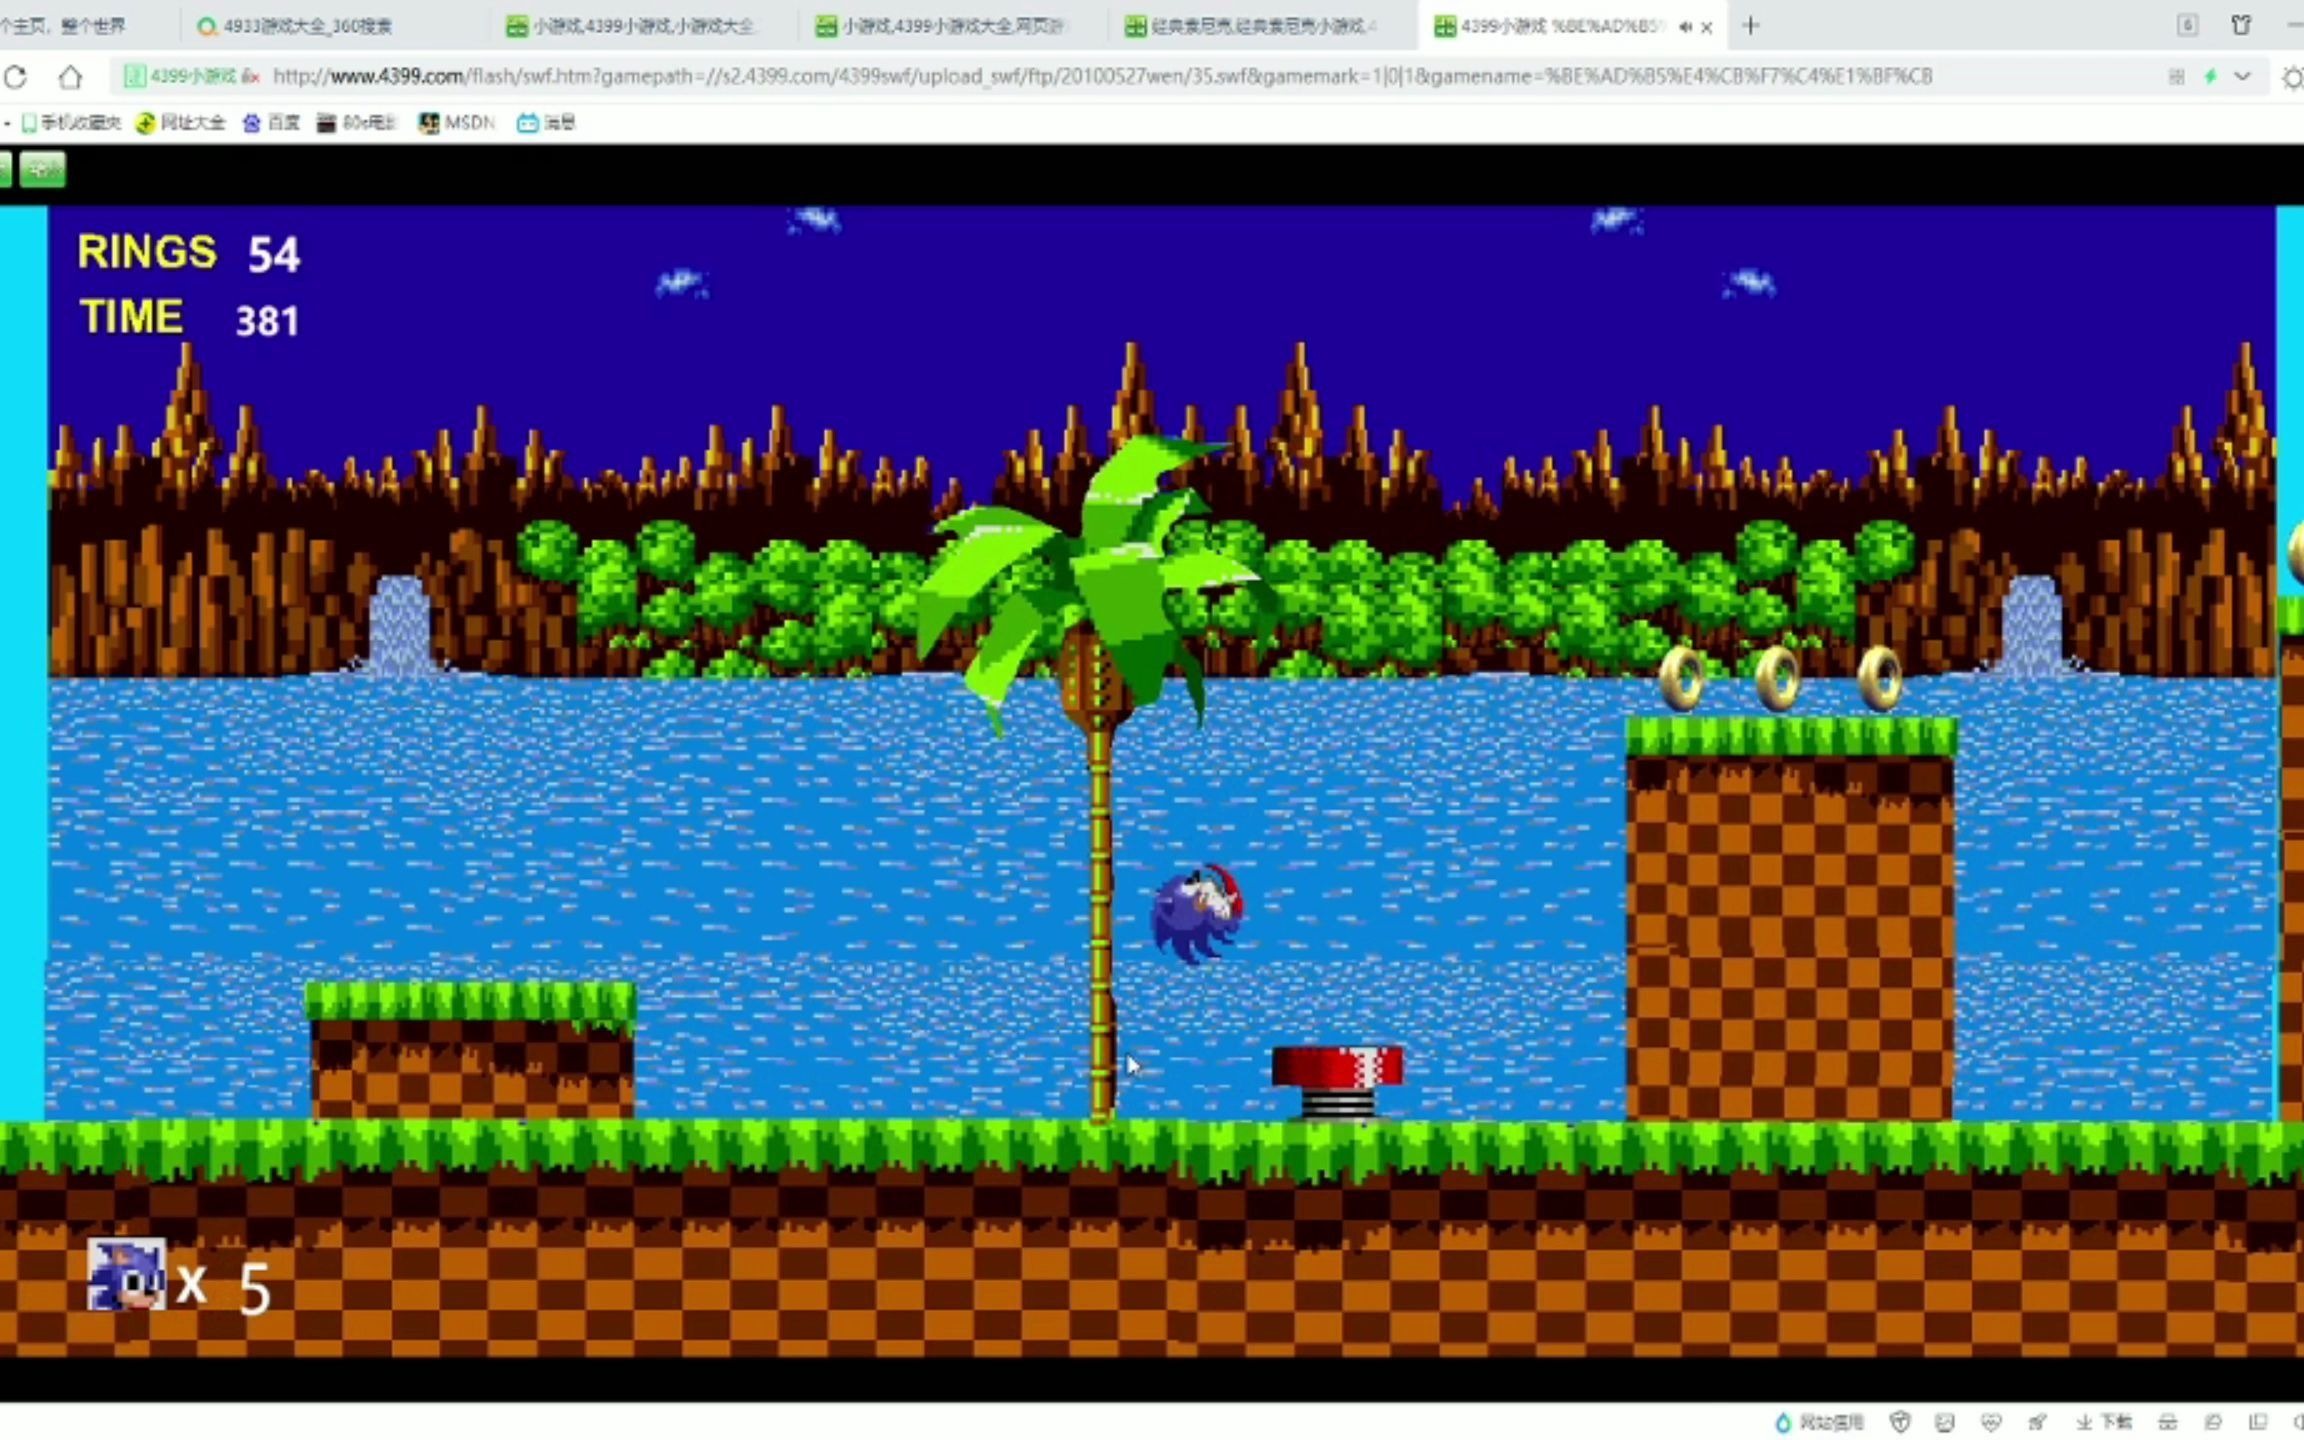Click the middle gold ring on platform
Image resolution: width=2304 pixels, height=1440 pixels.
(1778, 678)
